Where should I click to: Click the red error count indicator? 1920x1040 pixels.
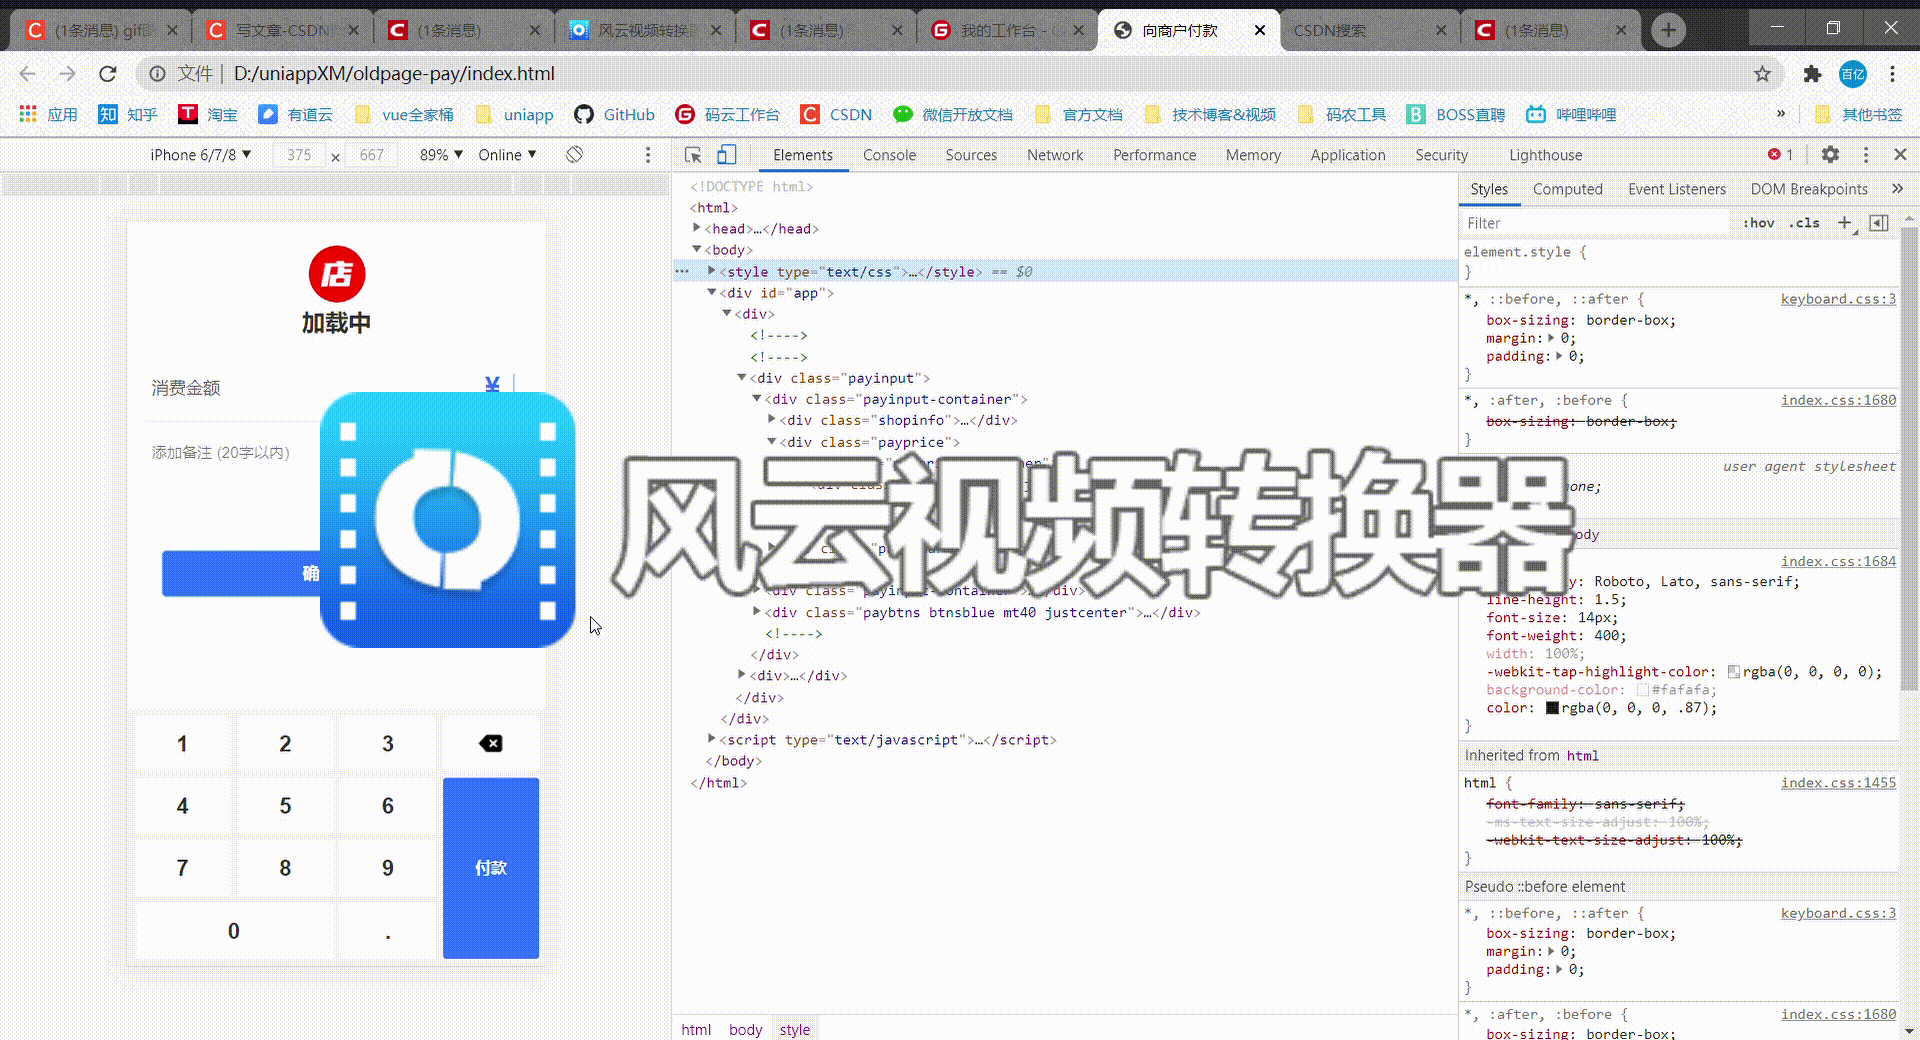coord(1780,154)
